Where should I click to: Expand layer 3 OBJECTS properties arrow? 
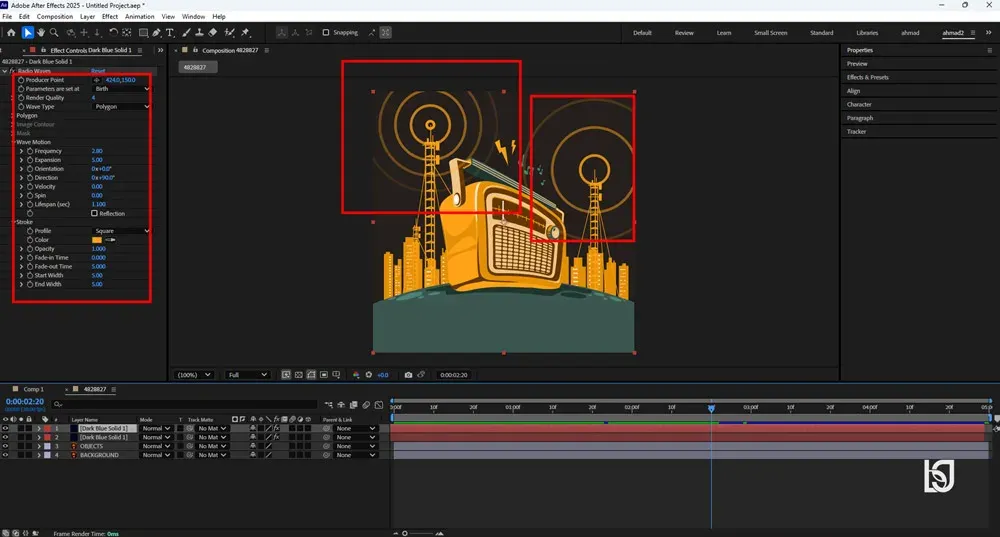(39, 446)
